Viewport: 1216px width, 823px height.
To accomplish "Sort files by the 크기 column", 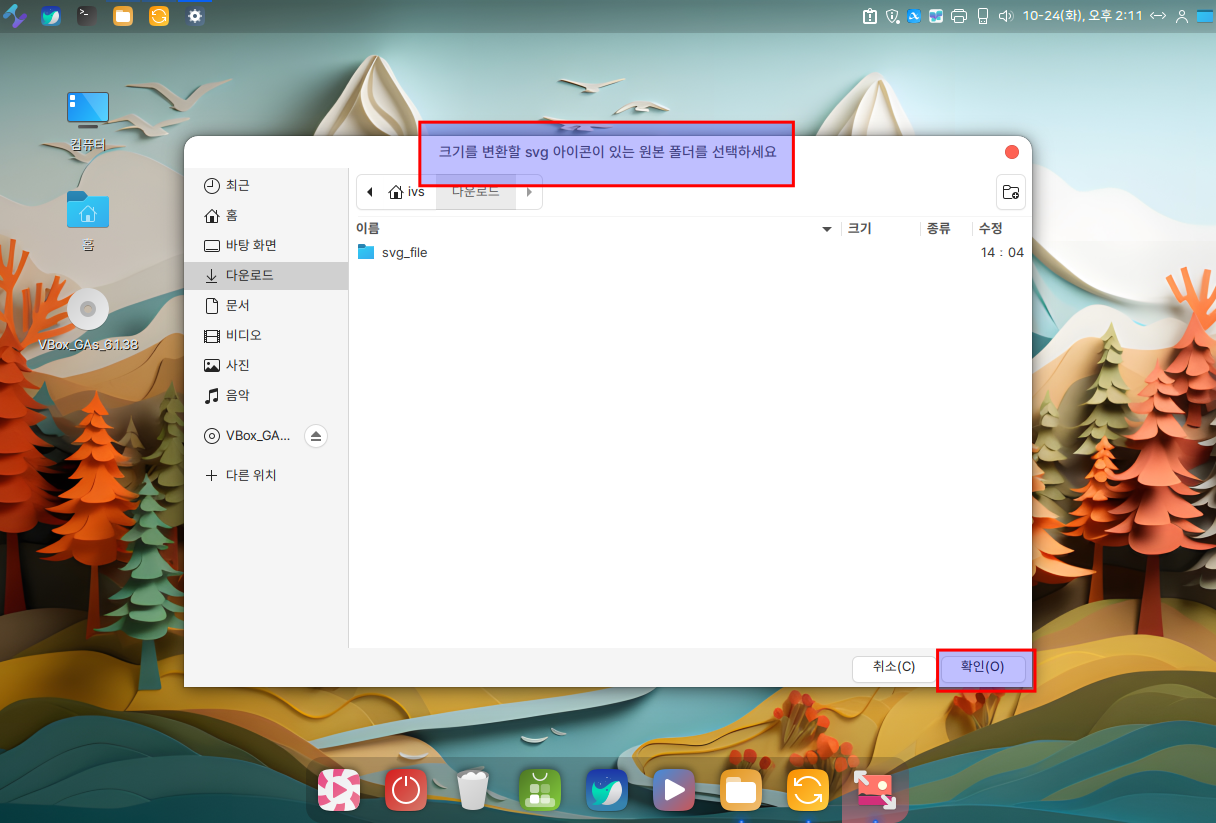I will 880,229.
